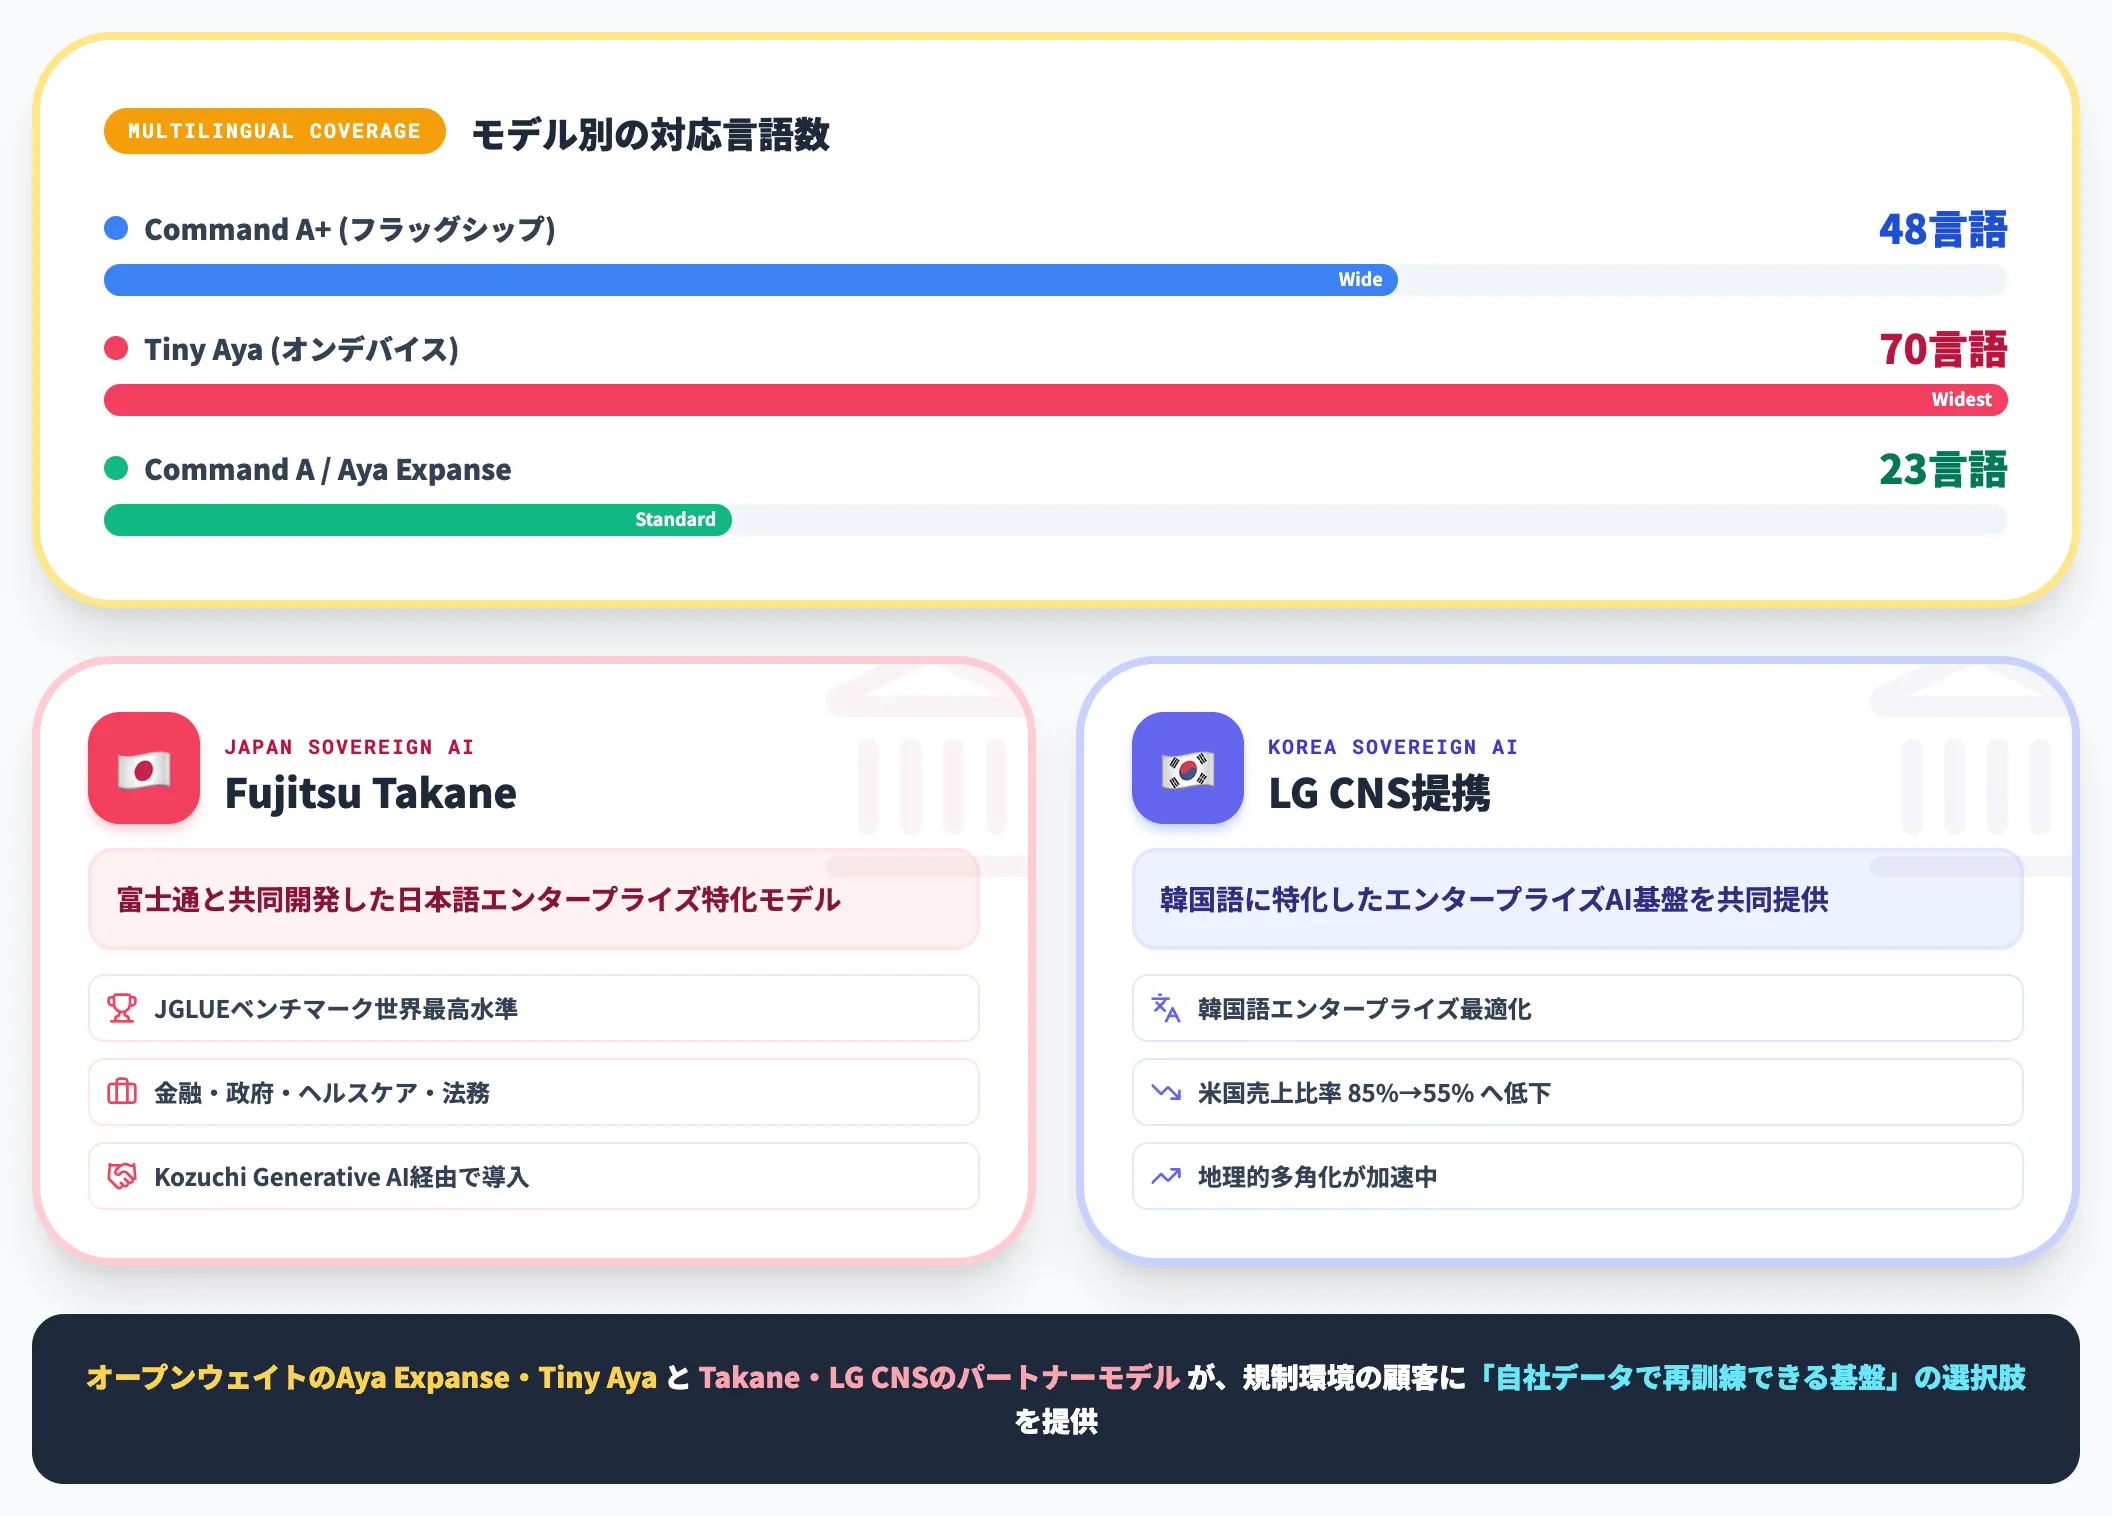Click the MULTILINGUAL COVERAGE badge

(274, 131)
